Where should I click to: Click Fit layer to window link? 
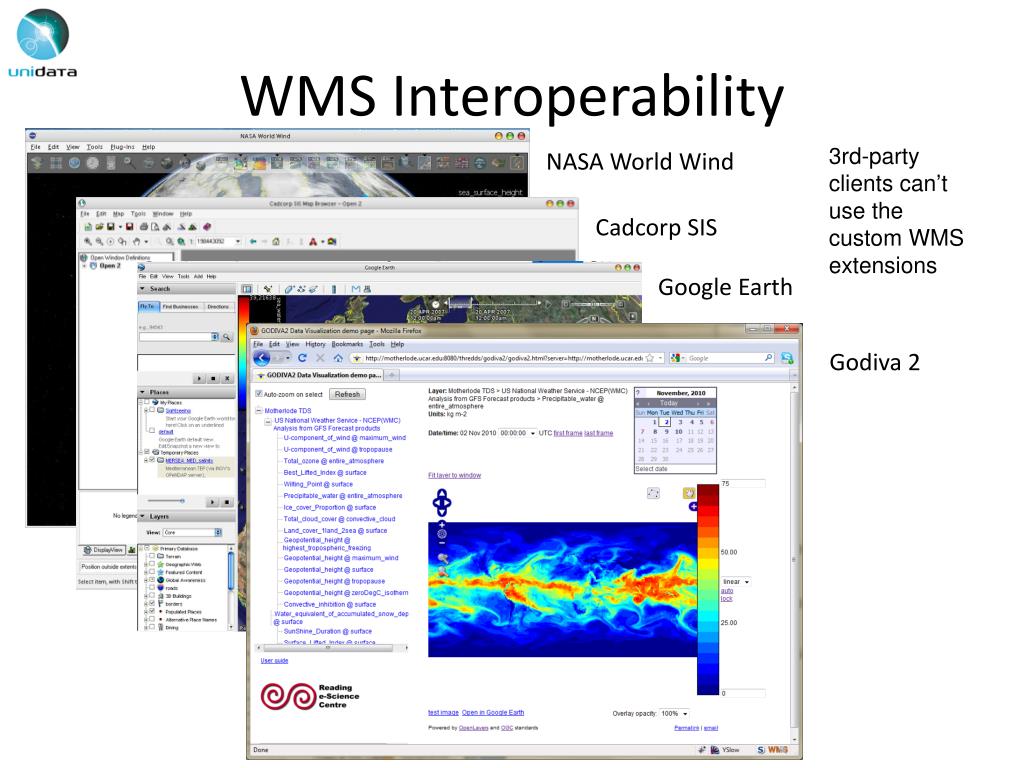(455, 475)
